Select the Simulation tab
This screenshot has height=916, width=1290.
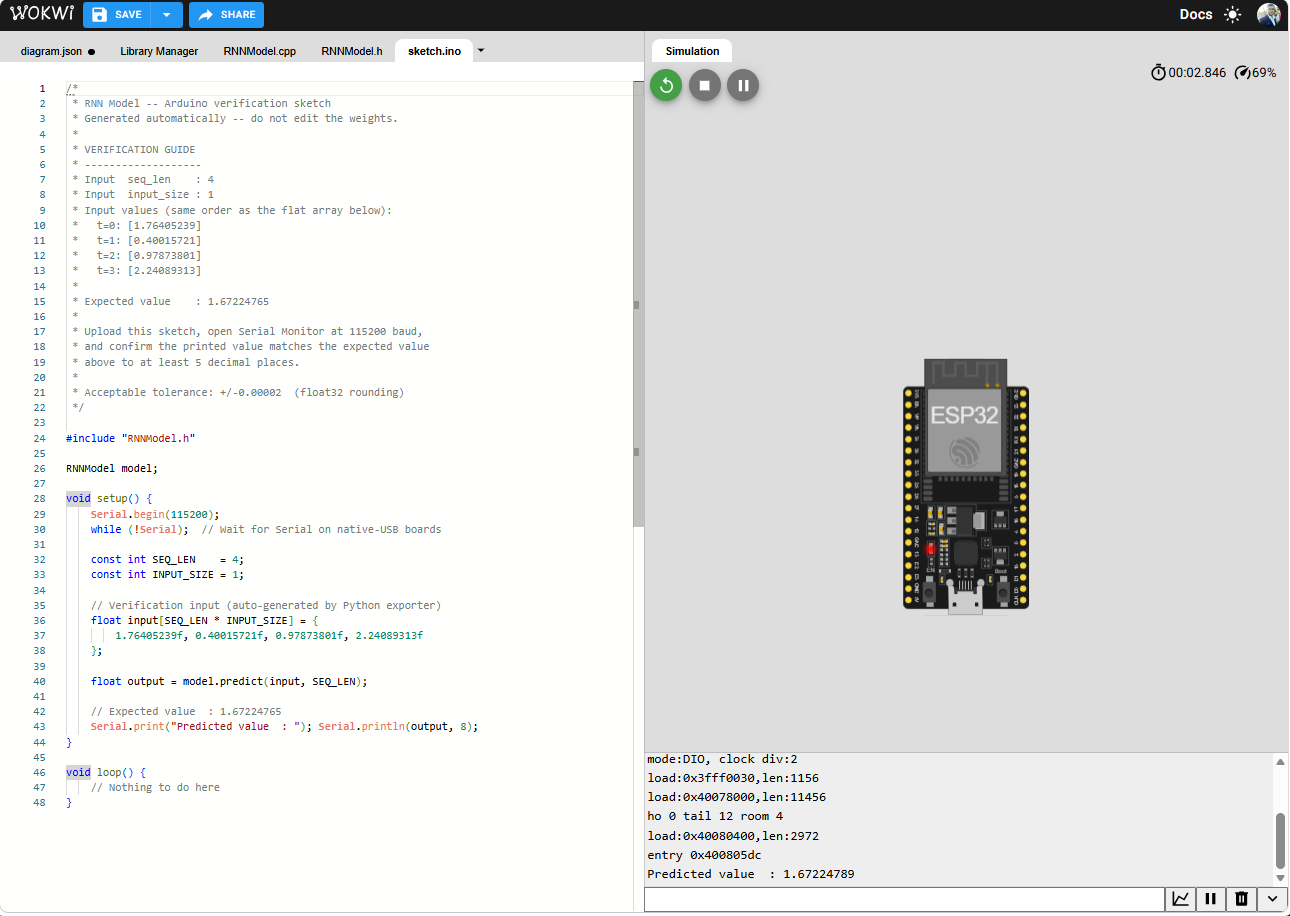pos(692,51)
